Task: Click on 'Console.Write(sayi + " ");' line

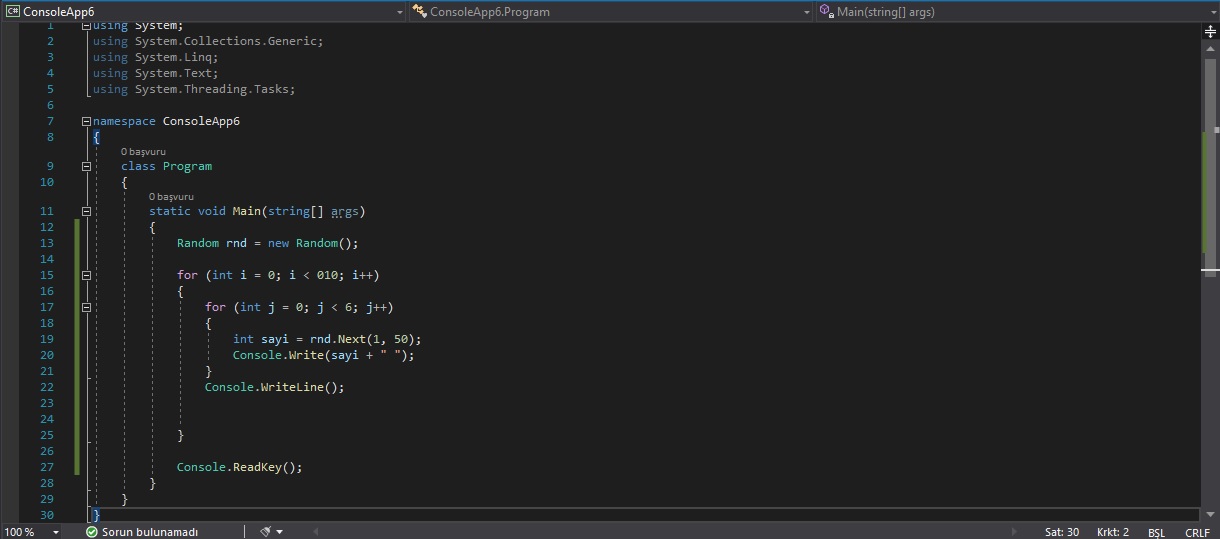Action: click(x=323, y=355)
